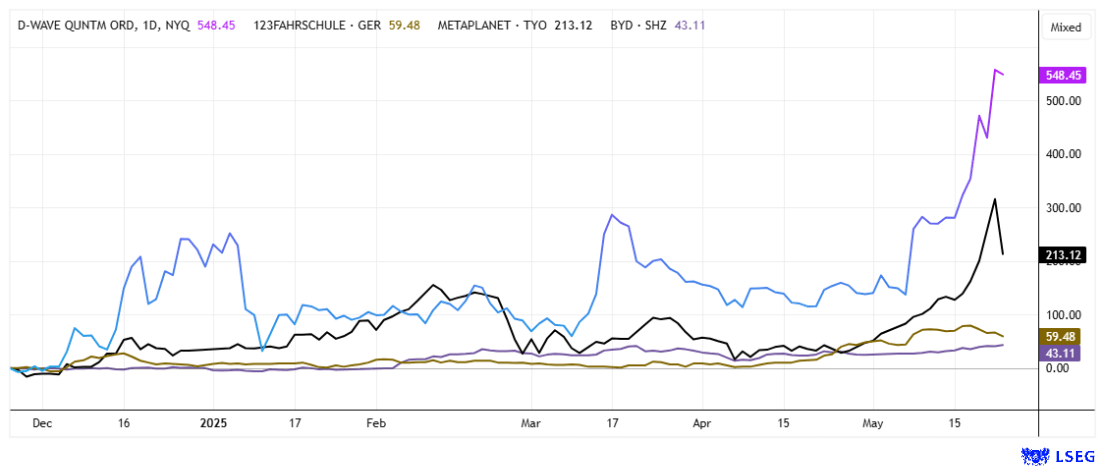1105x467 pixels.
Task: Click the Feb label on time axis
Action: click(x=376, y=423)
